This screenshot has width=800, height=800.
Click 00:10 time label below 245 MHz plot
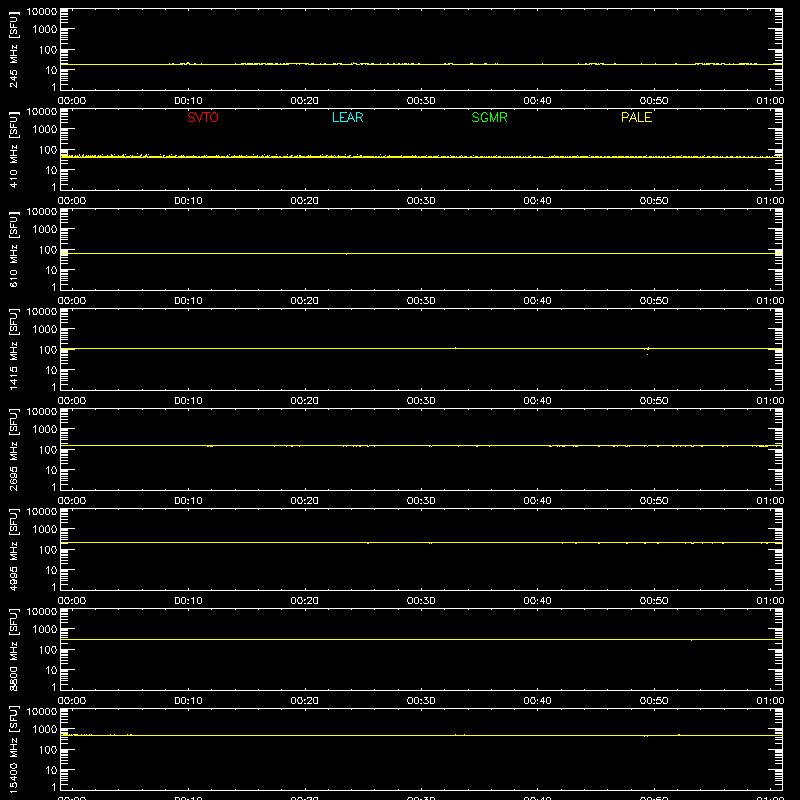coord(188,101)
